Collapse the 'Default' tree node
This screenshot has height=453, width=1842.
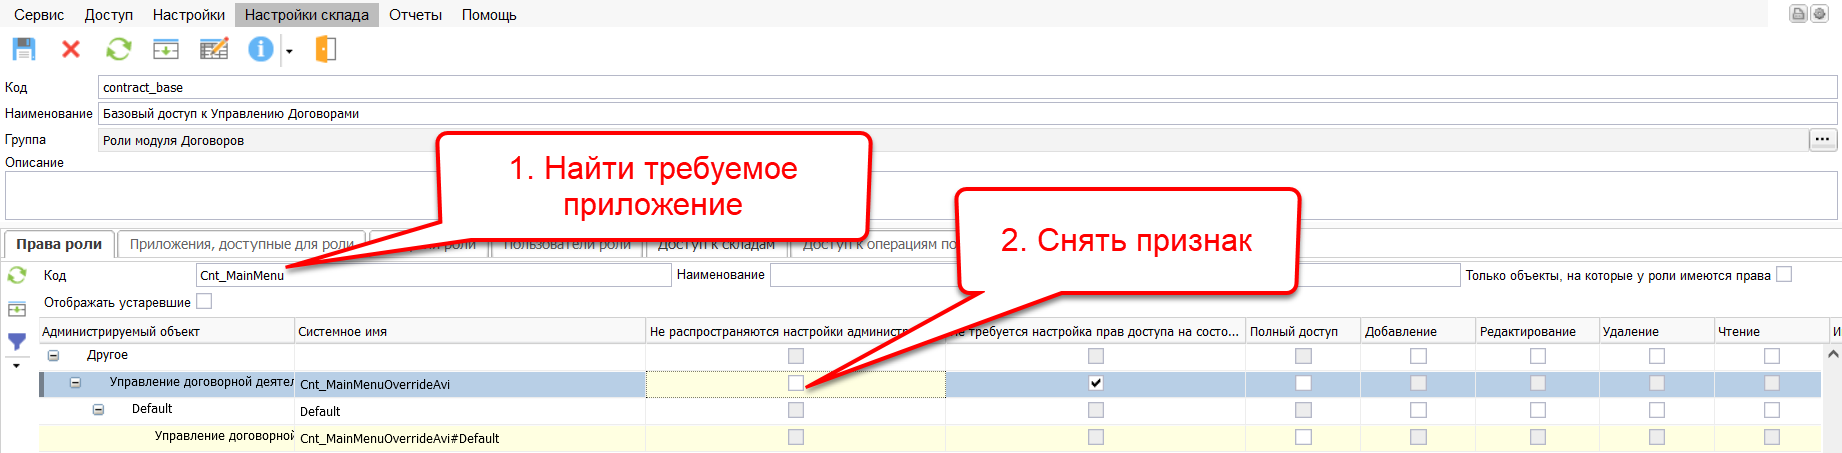tap(98, 409)
